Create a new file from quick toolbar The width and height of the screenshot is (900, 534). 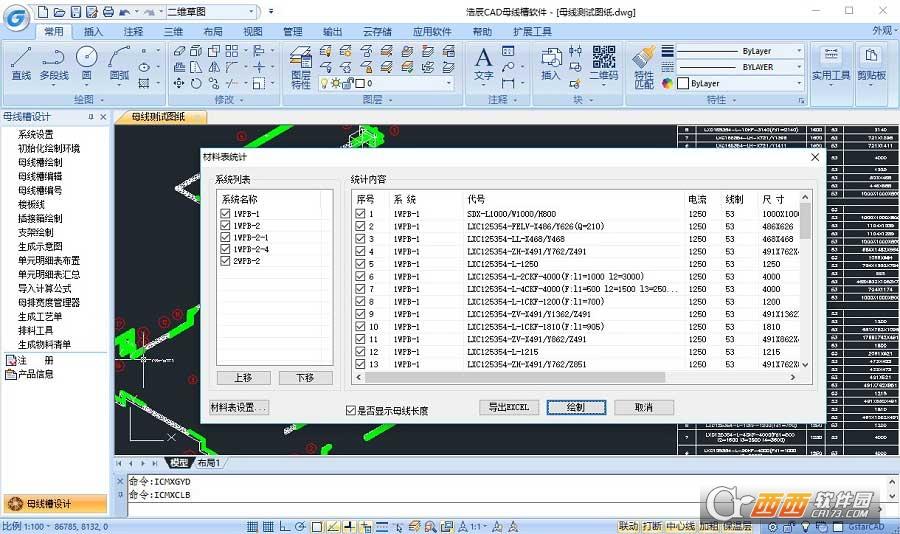click(42, 11)
